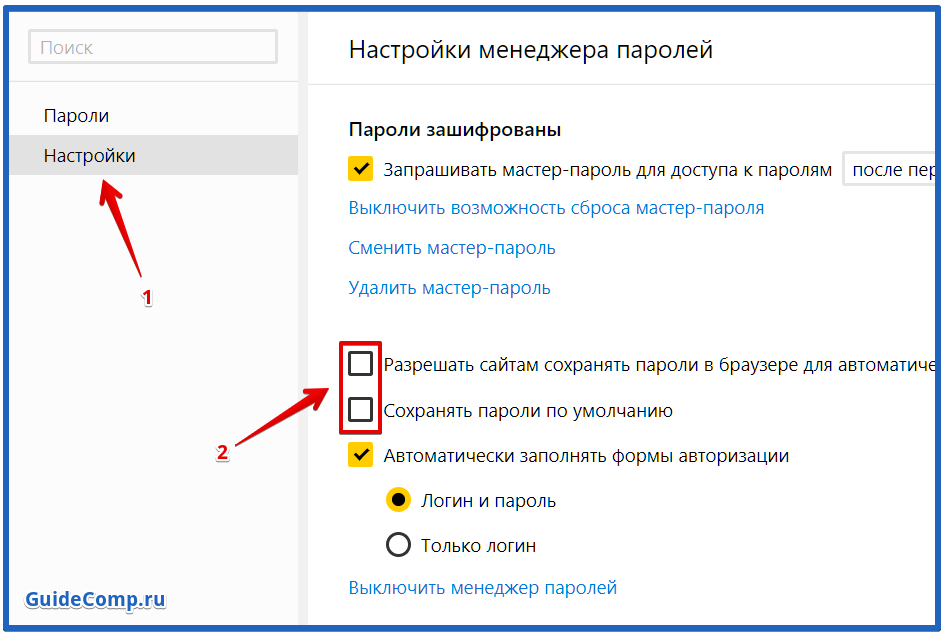Uncheck Автоматически заполнять формы авторизации
This screenshot has height=635, width=946.
click(360, 455)
